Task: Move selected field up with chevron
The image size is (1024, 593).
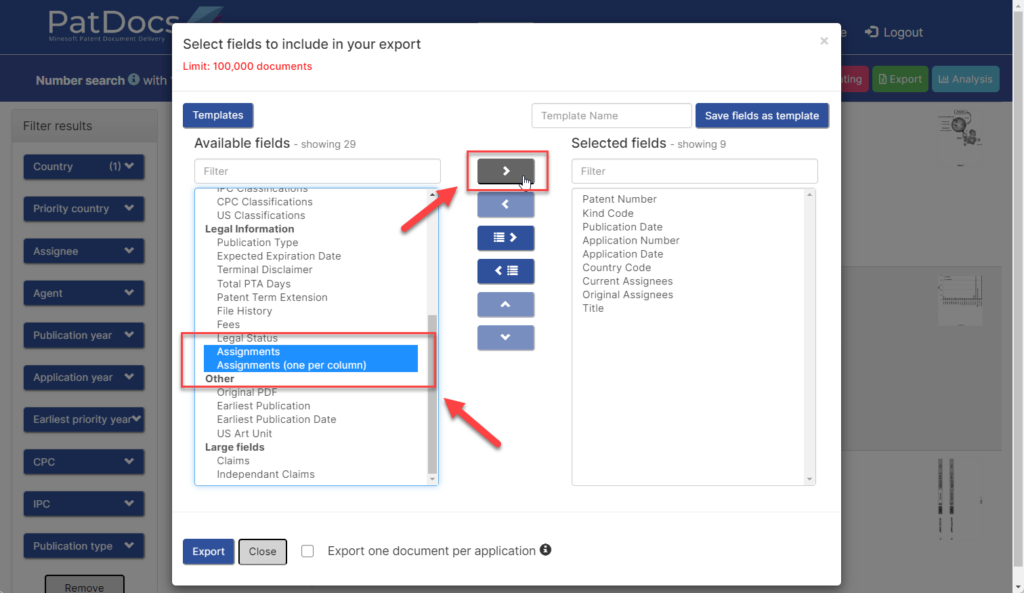Action: point(505,304)
